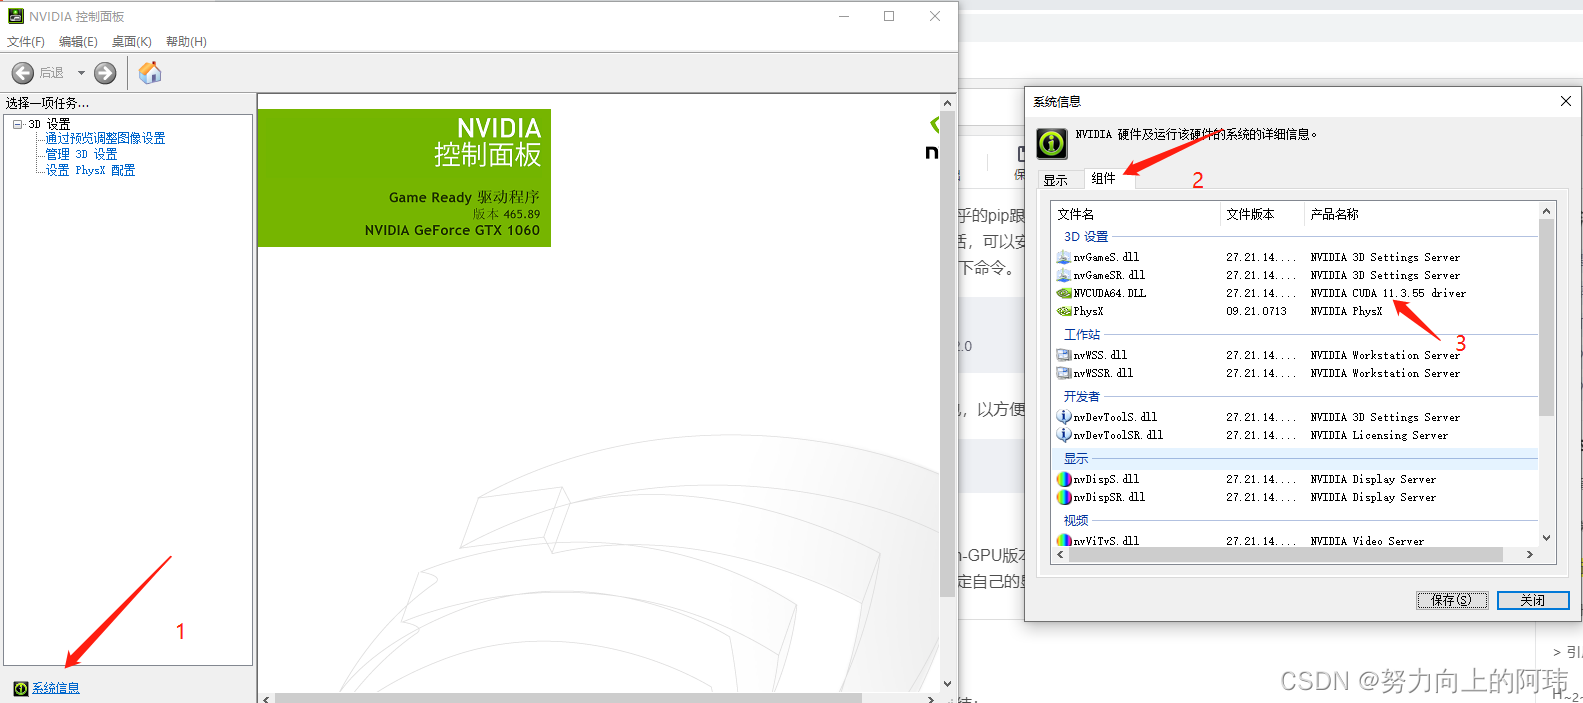Click the nvViTvS.dll file icon

(x=1064, y=540)
